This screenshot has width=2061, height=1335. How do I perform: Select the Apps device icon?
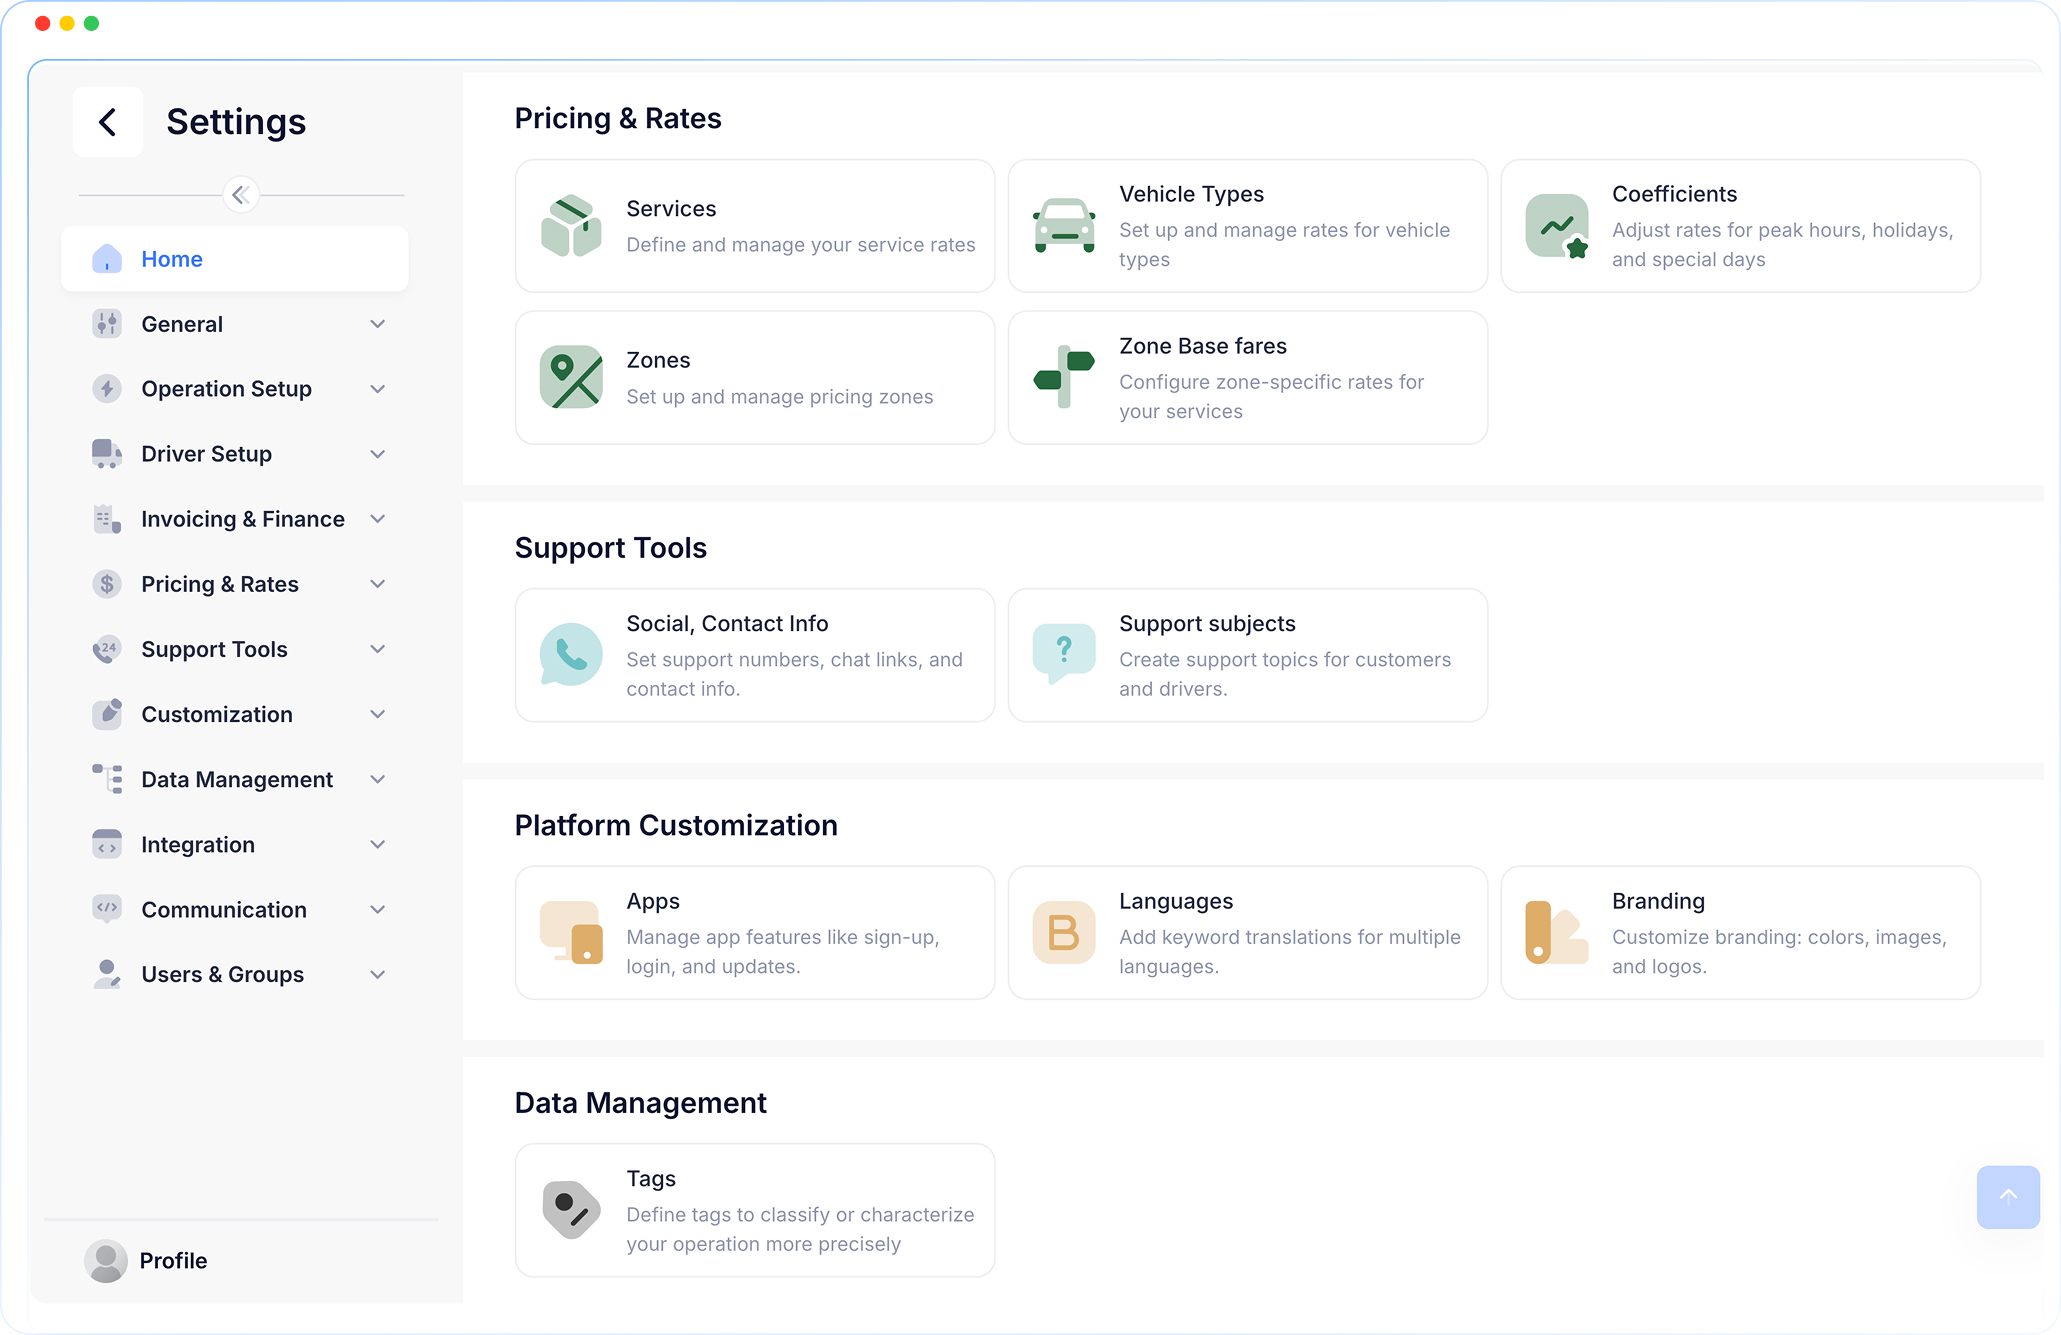571,932
